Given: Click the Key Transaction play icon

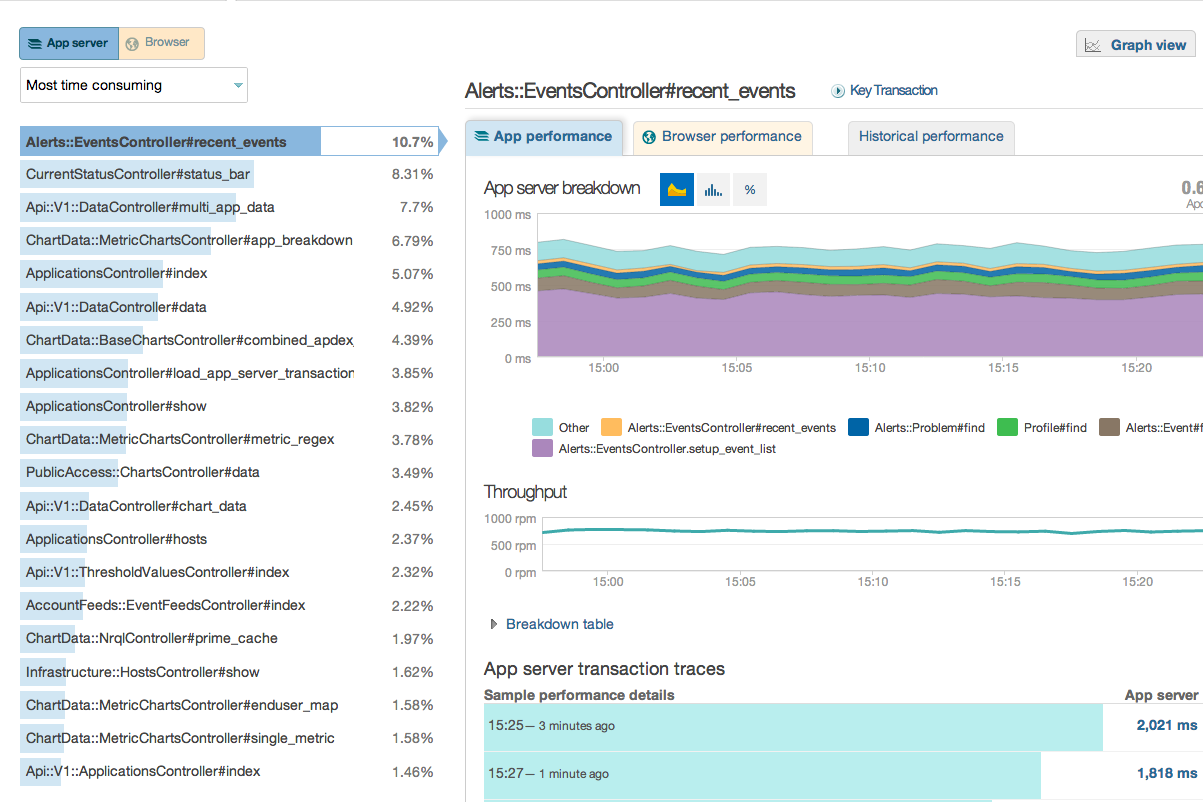Looking at the screenshot, I should (x=838, y=91).
